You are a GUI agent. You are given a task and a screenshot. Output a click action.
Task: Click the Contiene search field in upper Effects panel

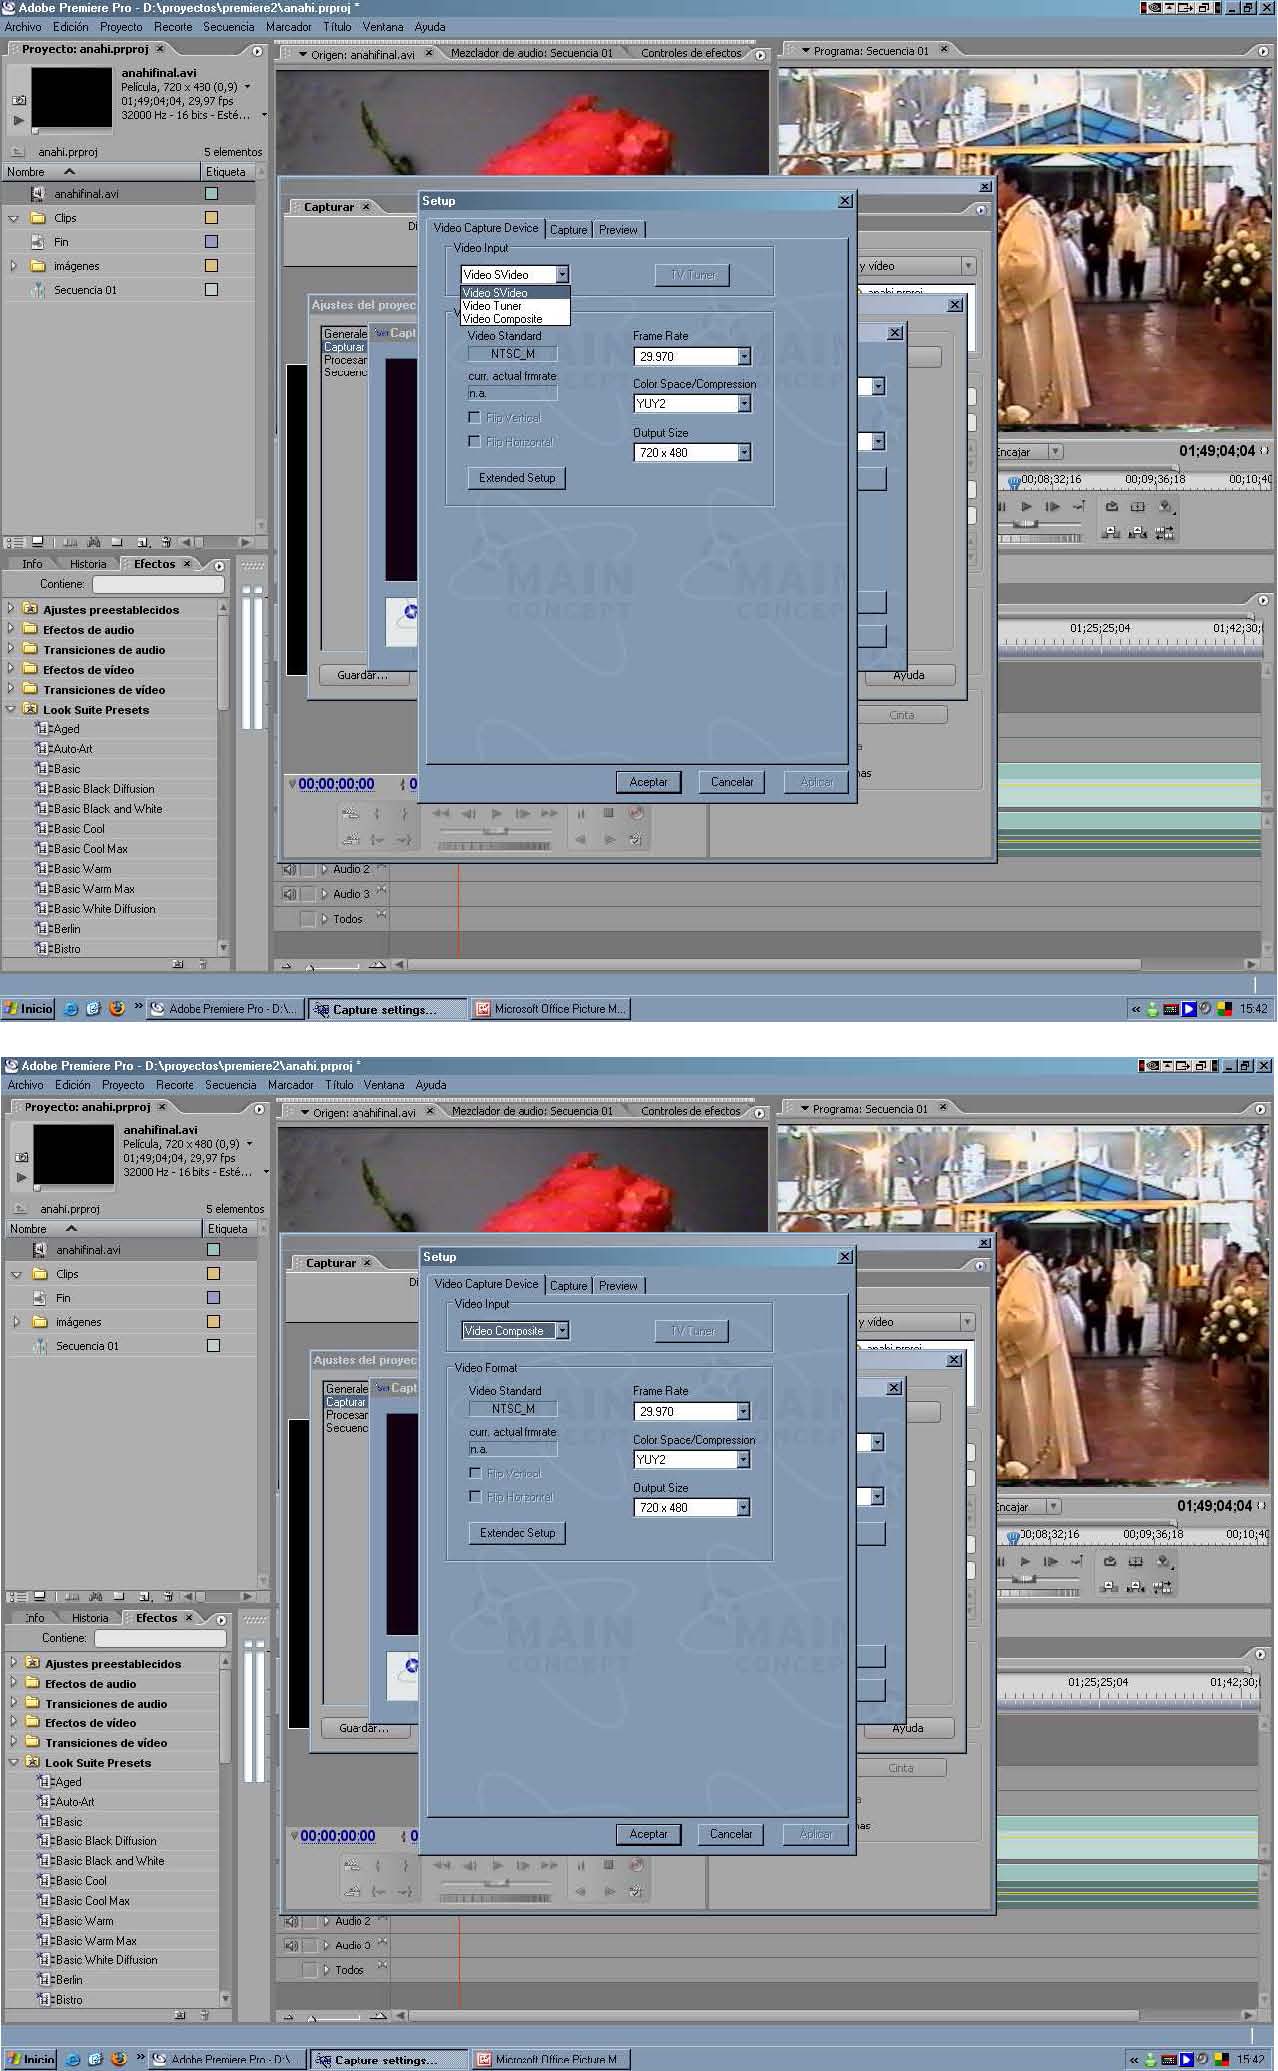coord(158,584)
